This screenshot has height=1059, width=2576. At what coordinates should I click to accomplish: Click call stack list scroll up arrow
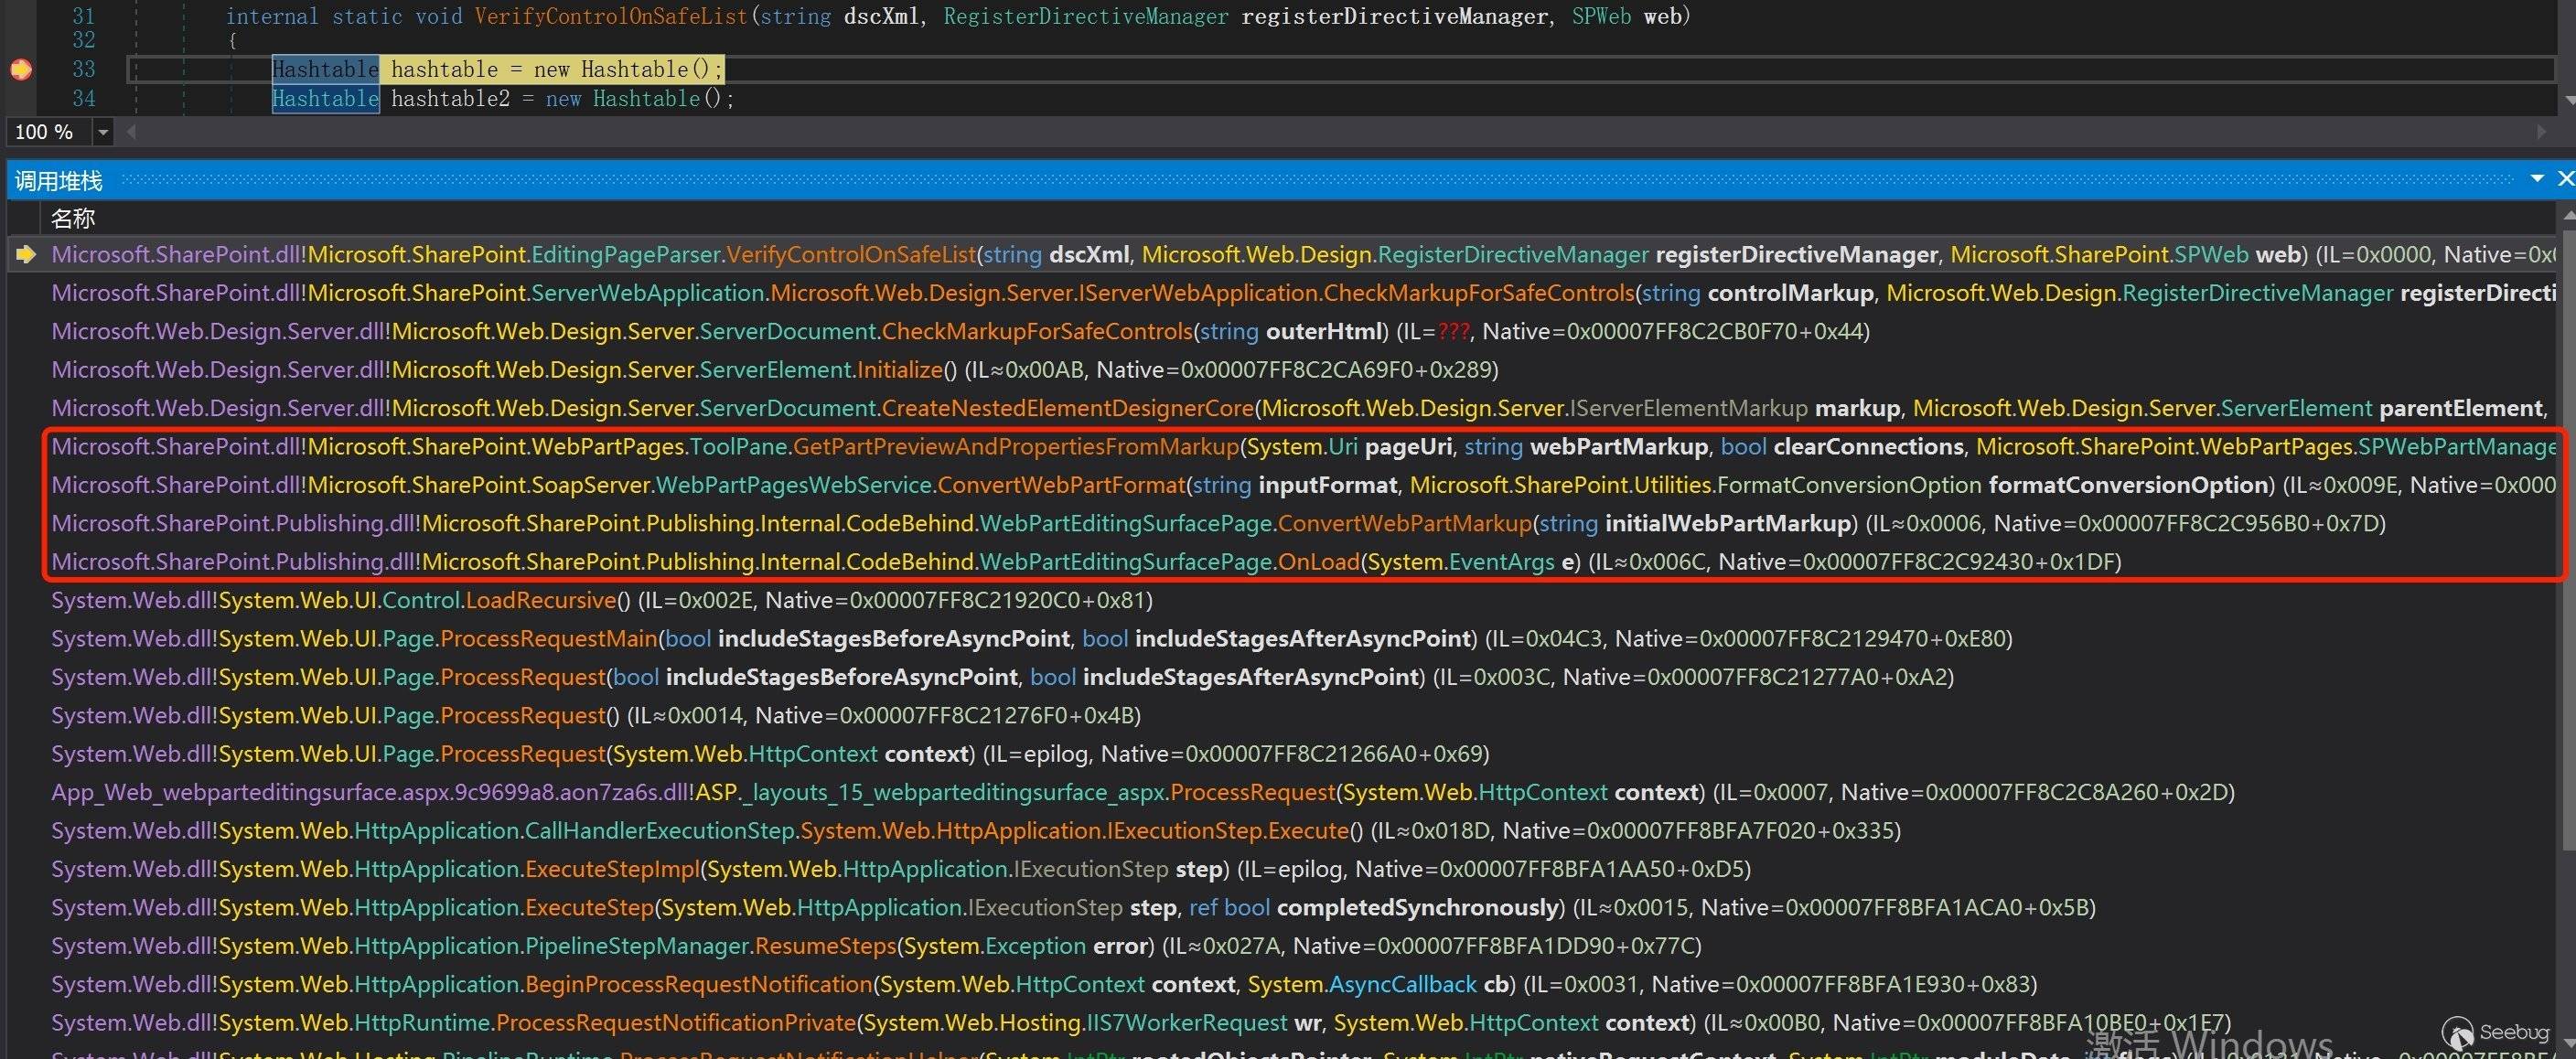point(2568,217)
